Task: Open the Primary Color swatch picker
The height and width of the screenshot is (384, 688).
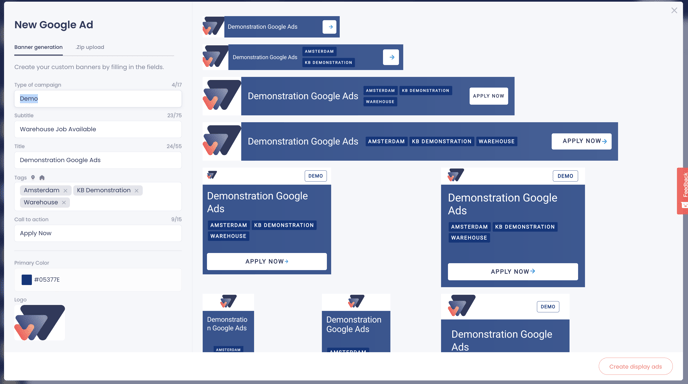Action: pyautogui.click(x=27, y=280)
